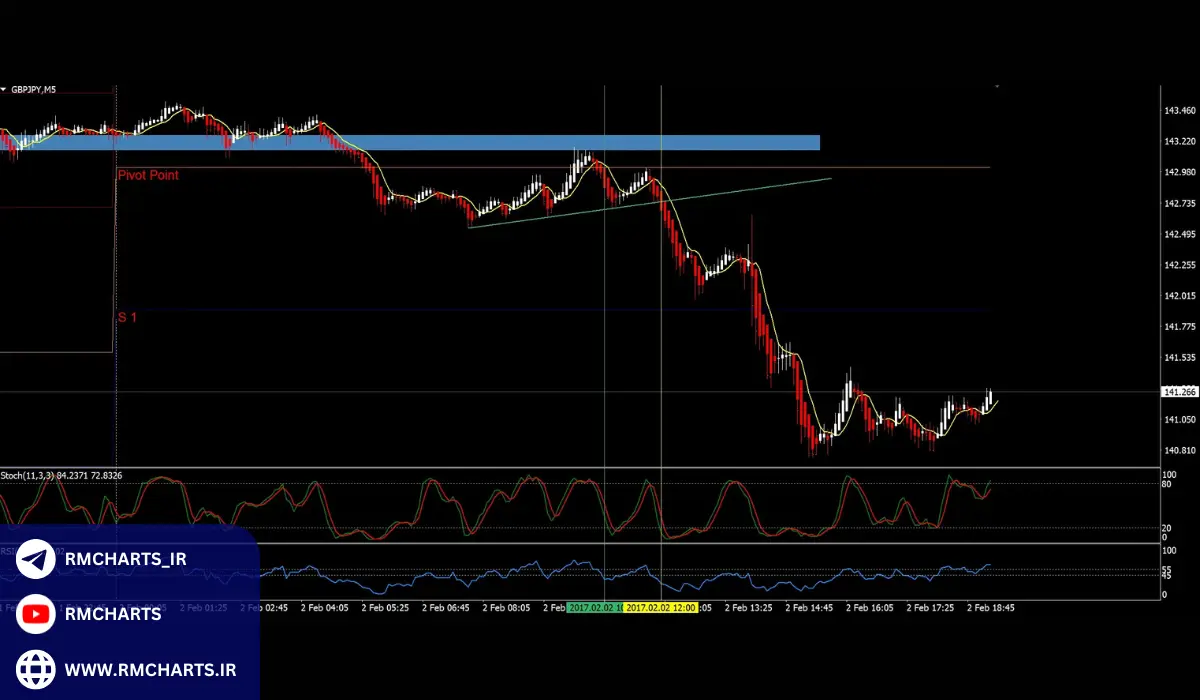
Task: Open the WWW.RMCHARTS.IR website link
Action: [149, 668]
